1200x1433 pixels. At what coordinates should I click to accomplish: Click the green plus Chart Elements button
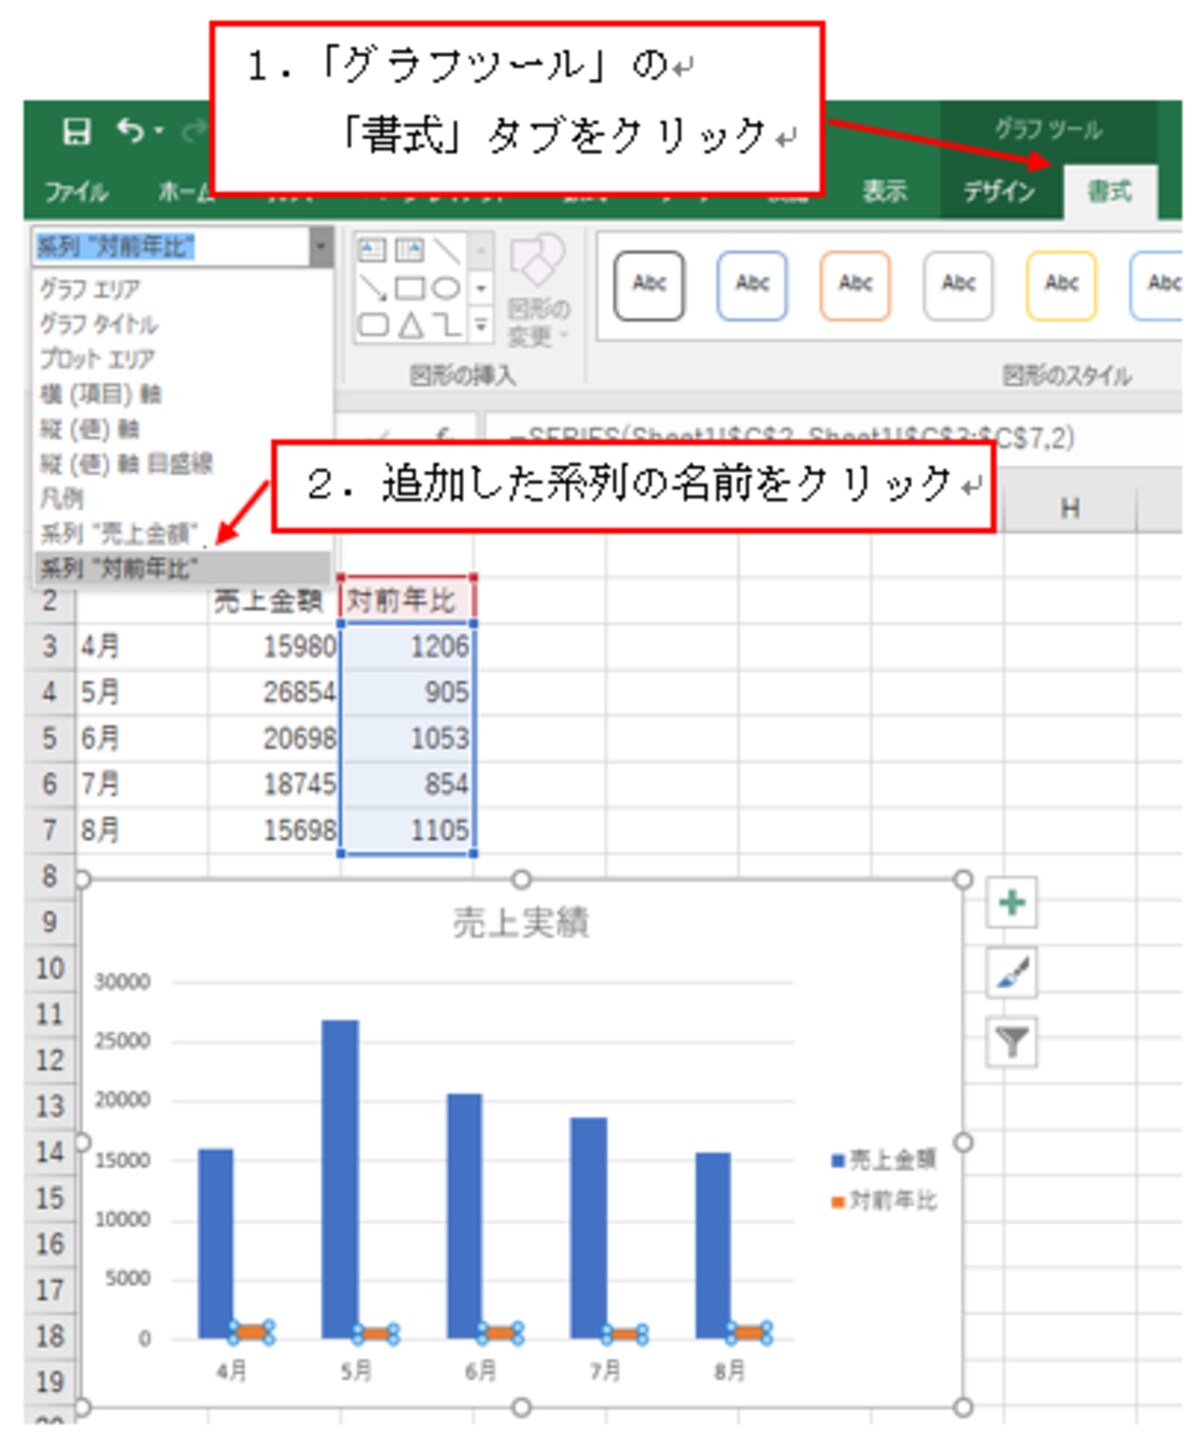[x=1011, y=903]
